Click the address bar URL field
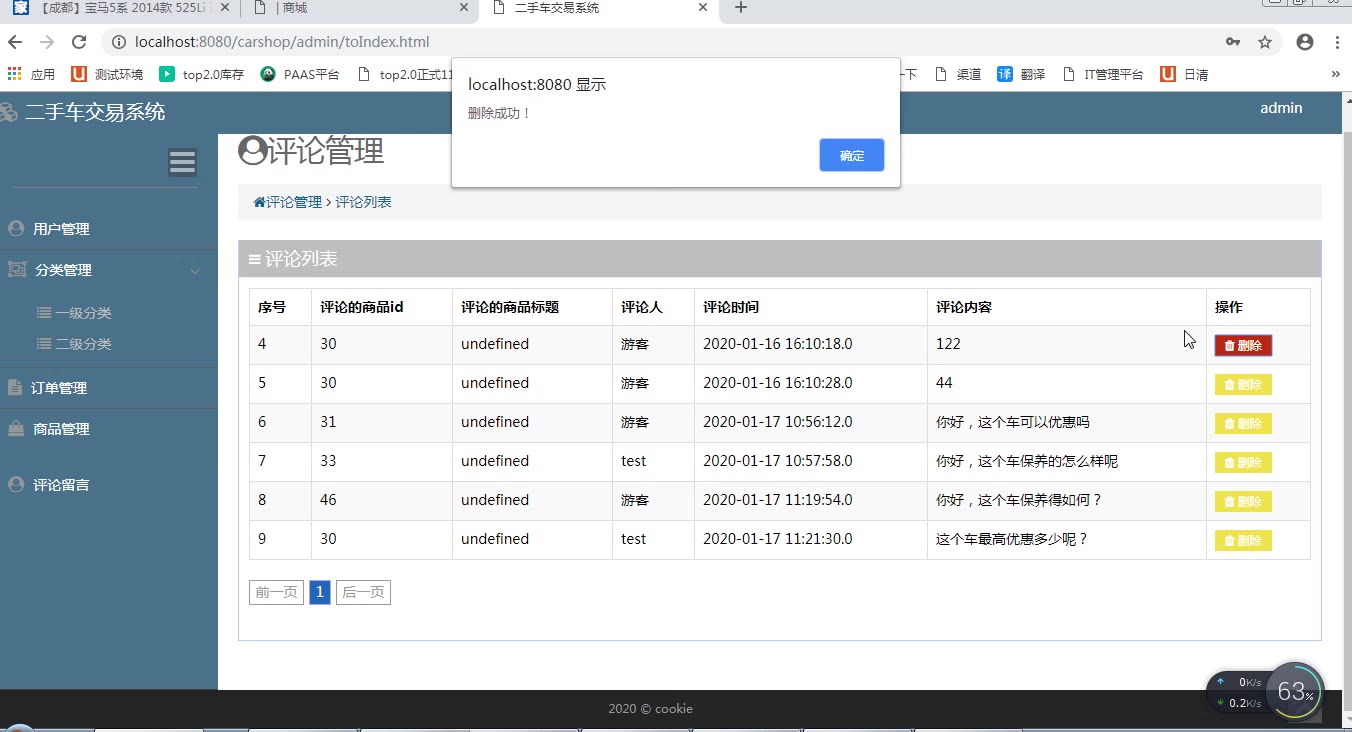1352x732 pixels. pyautogui.click(x=660, y=42)
